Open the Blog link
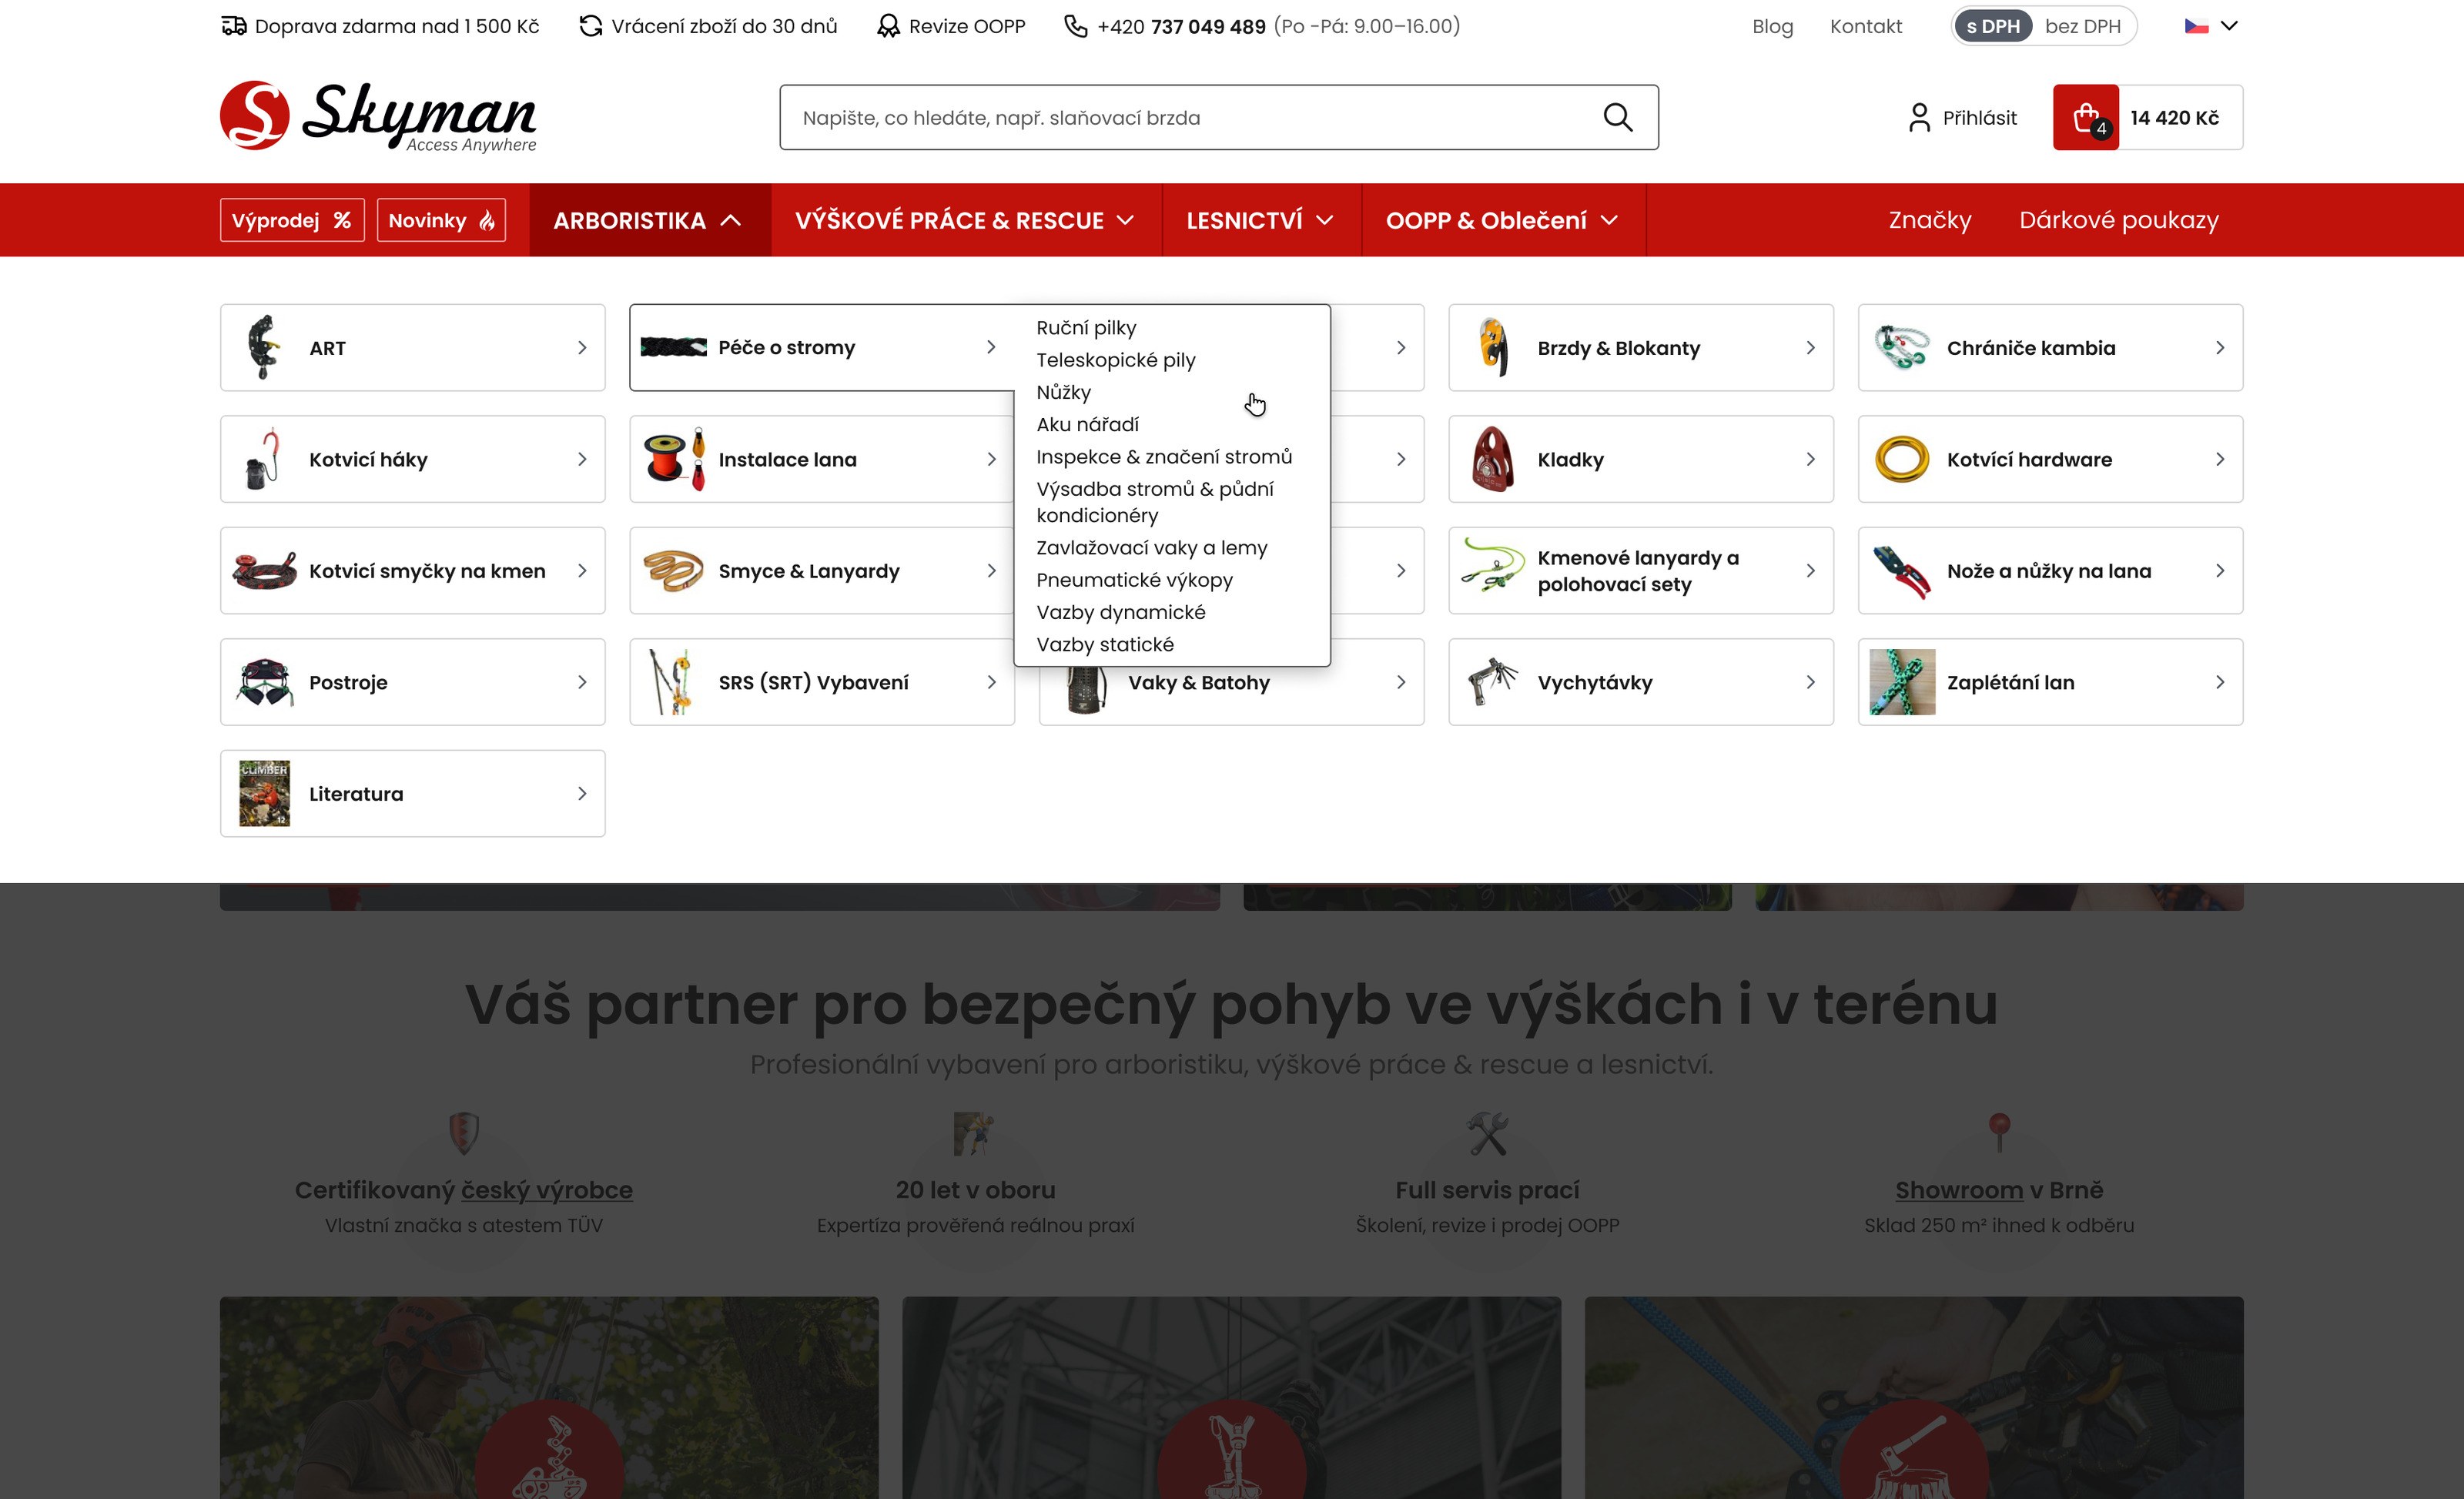Image resolution: width=2464 pixels, height=1499 pixels. pyautogui.click(x=1772, y=26)
